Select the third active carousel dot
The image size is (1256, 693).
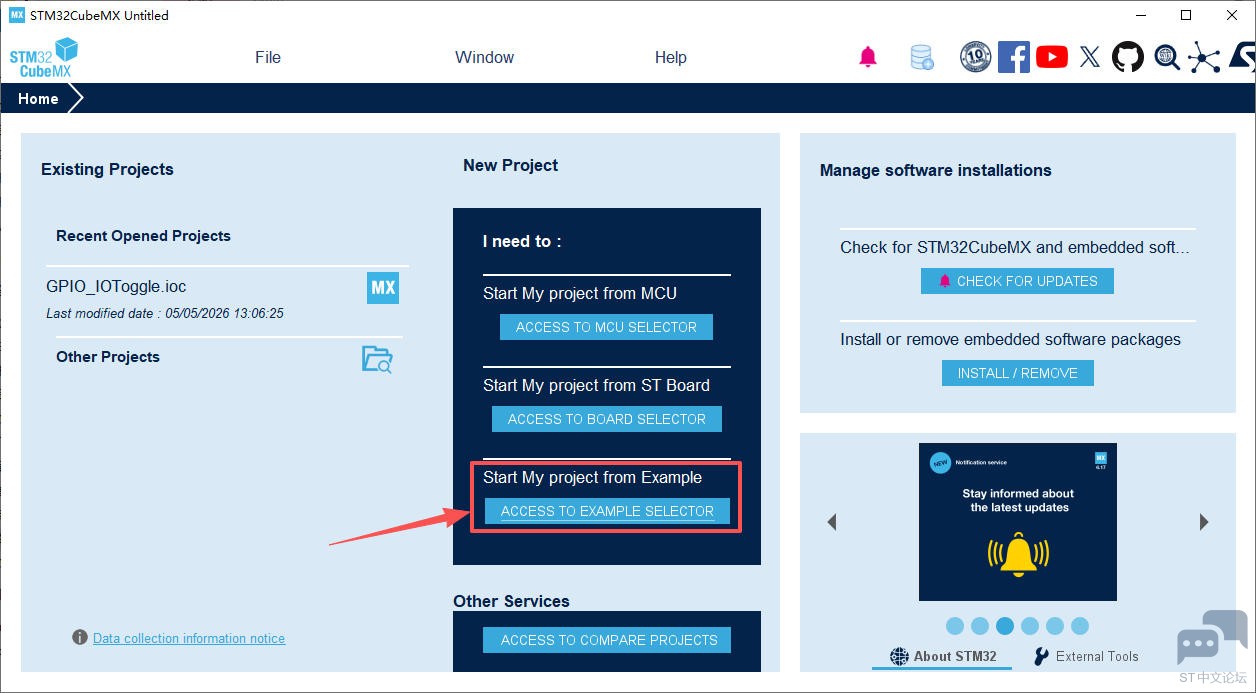(x=1005, y=626)
